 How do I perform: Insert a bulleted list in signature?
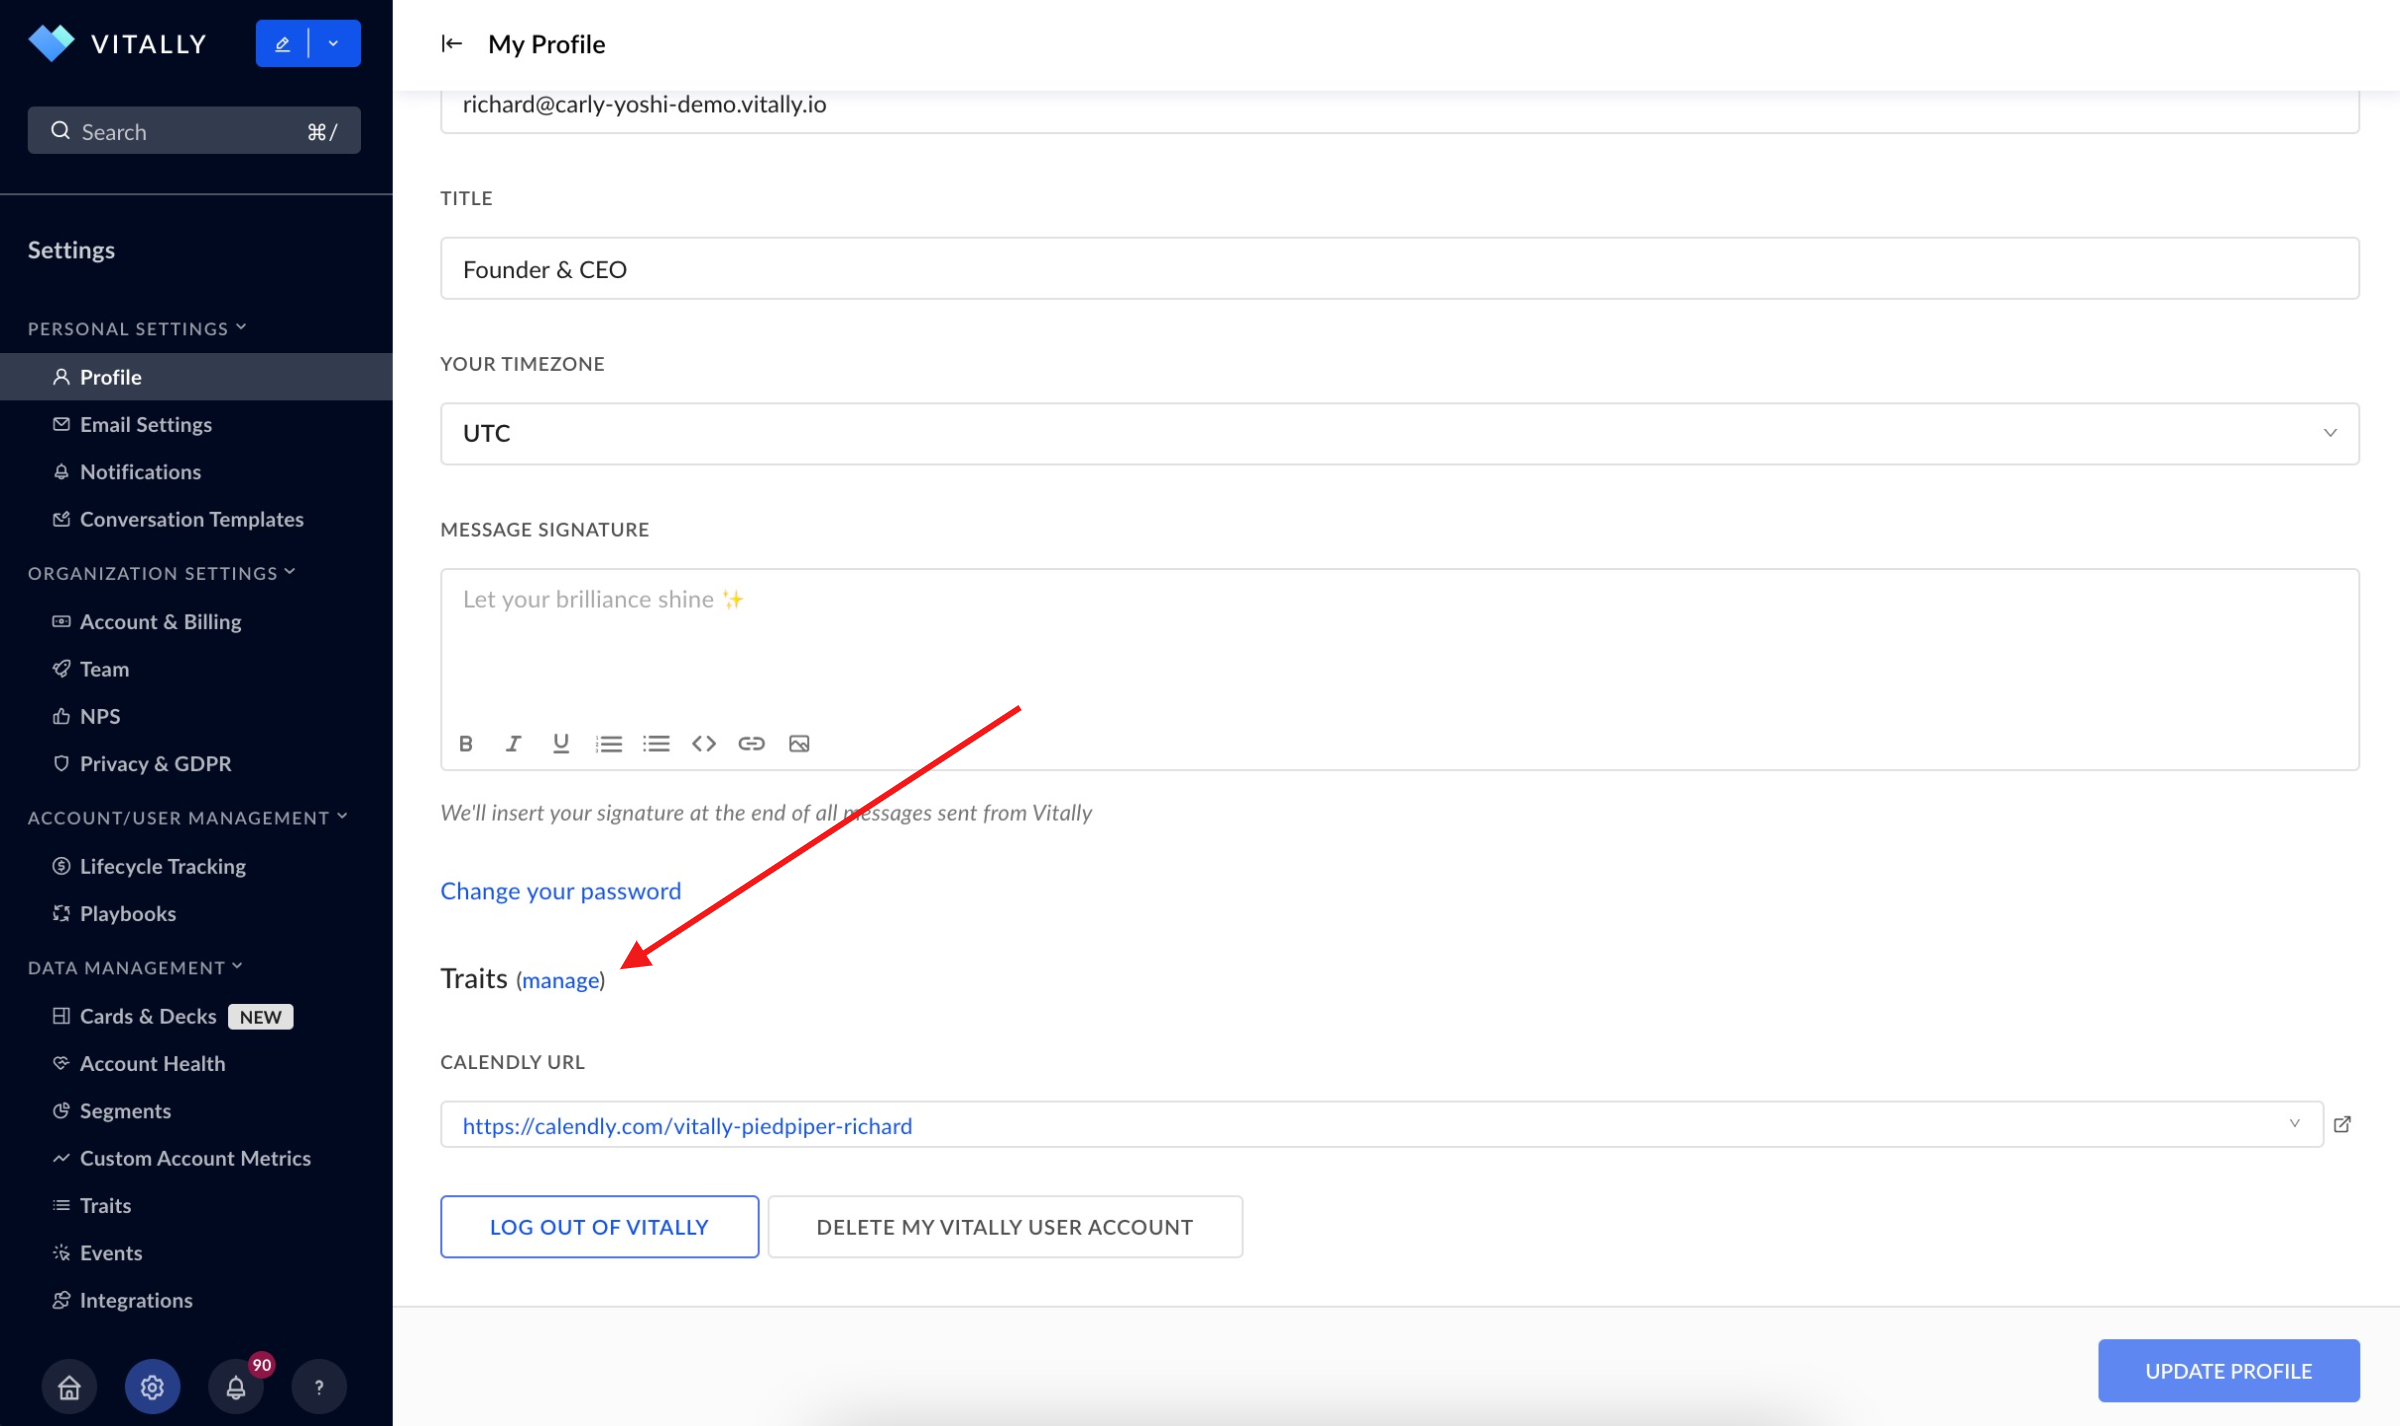coord(656,743)
